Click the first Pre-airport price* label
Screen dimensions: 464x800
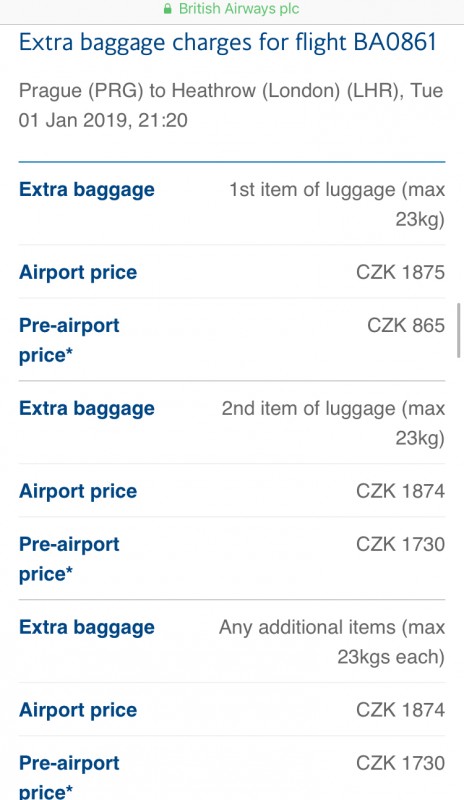tap(69, 340)
